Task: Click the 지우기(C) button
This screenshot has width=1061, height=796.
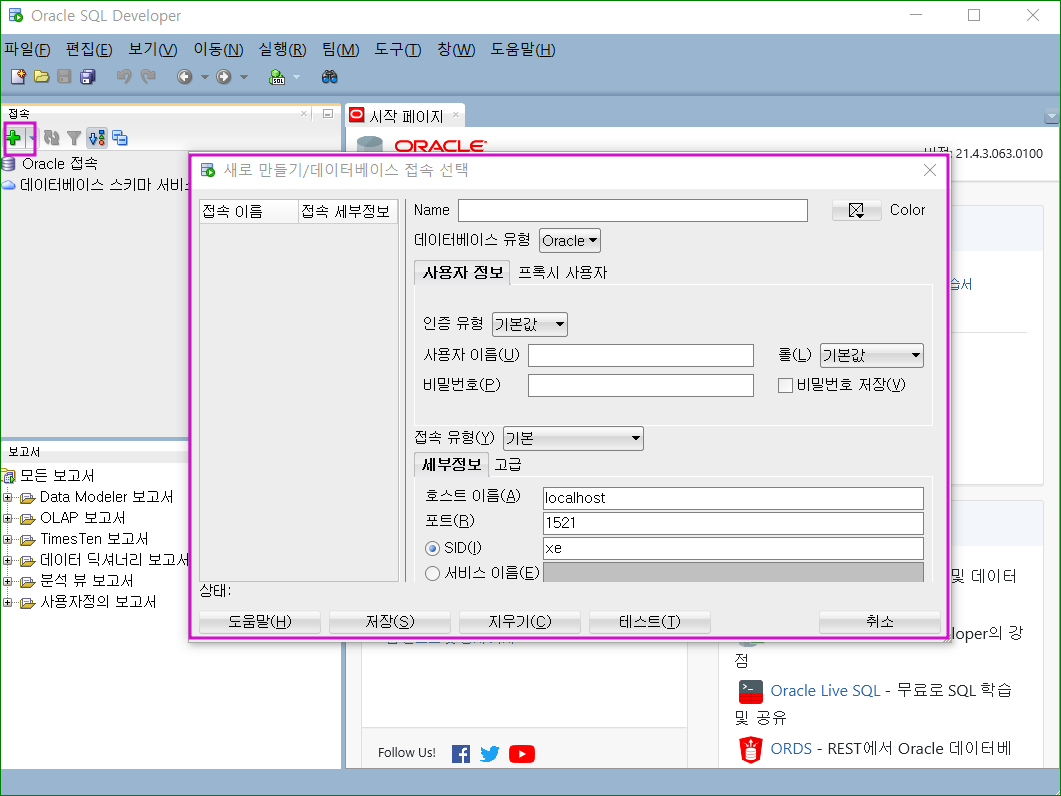Action: 520,621
